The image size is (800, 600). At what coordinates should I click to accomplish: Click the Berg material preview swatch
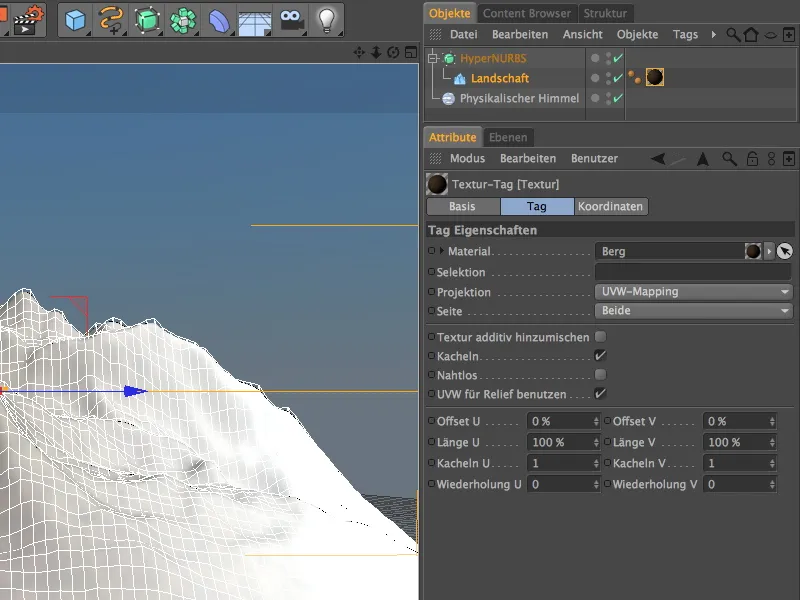coord(753,251)
